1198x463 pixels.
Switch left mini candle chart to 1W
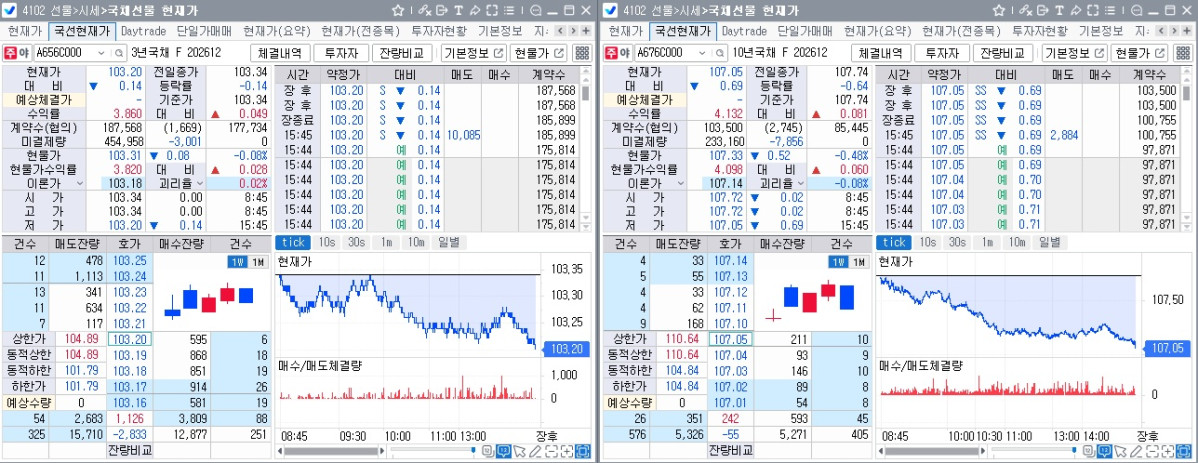tap(239, 262)
